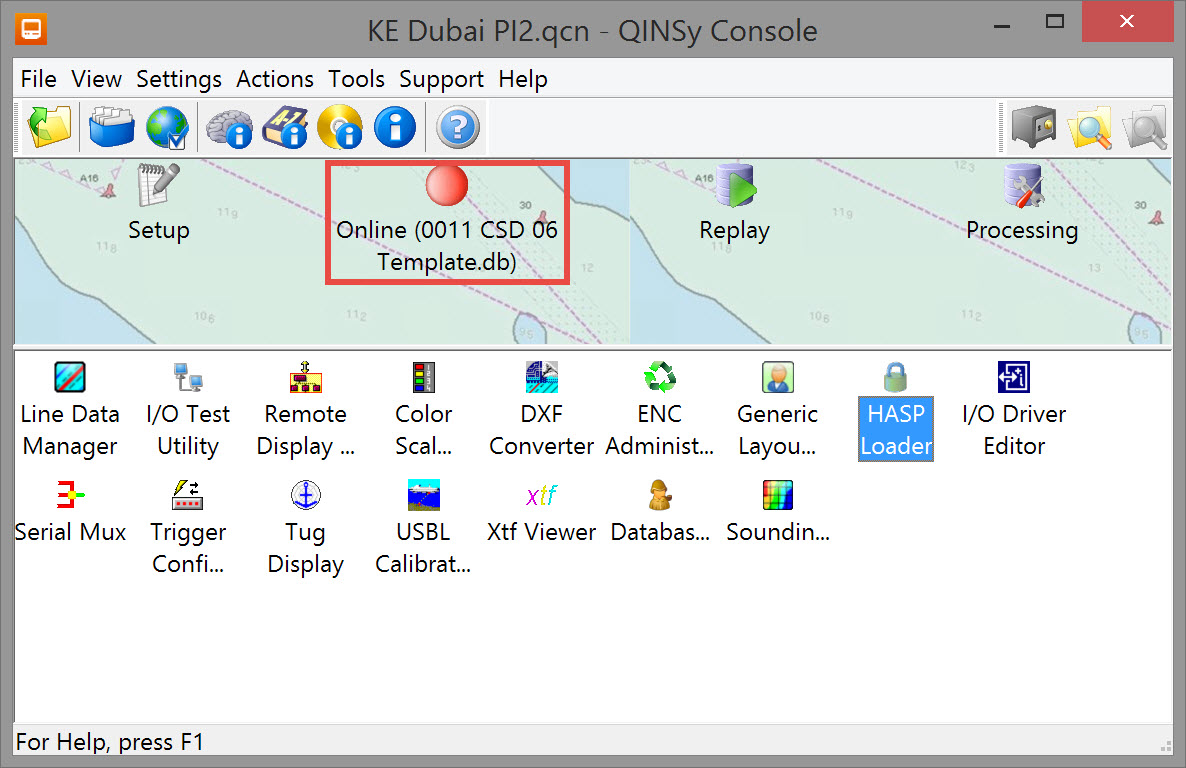Click the brain info toolbar icon
The height and width of the screenshot is (768, 1186).
[x=229, y=128]
